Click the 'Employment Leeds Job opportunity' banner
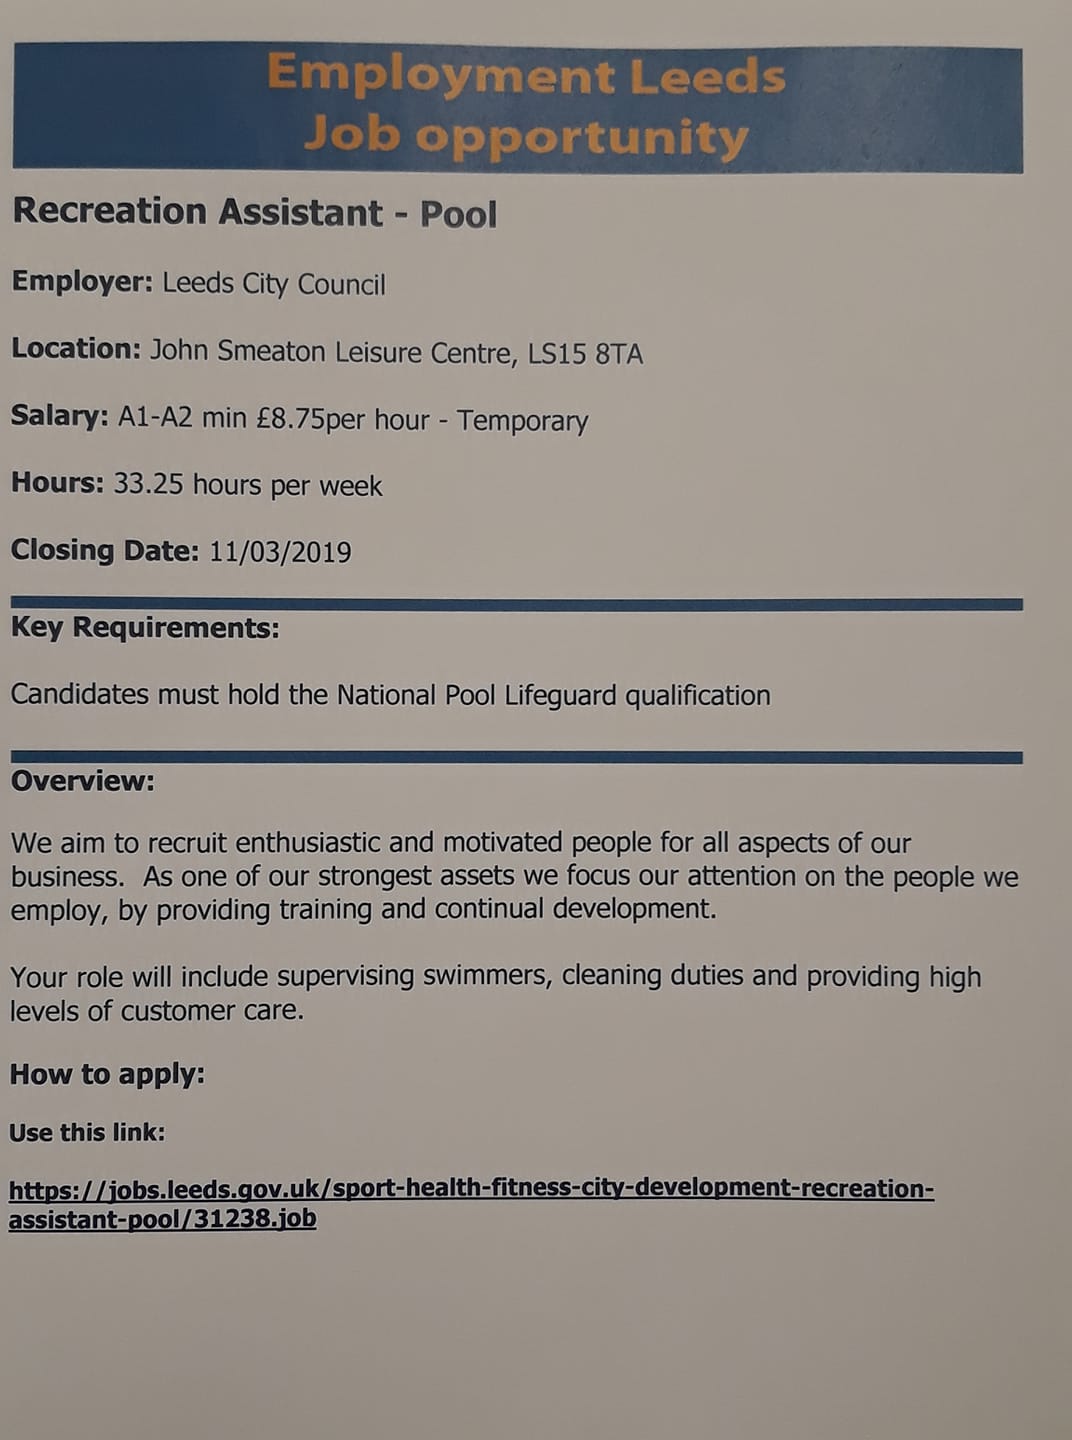 click(x=517, y=107)
